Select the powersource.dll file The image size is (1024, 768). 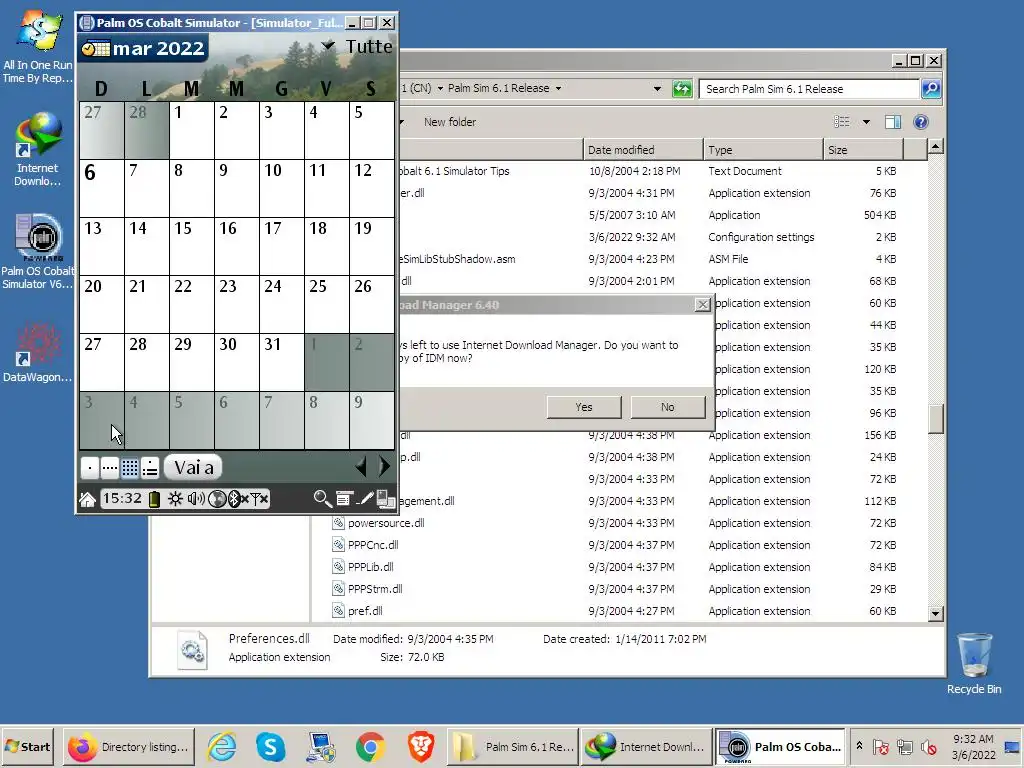[386, 523]
